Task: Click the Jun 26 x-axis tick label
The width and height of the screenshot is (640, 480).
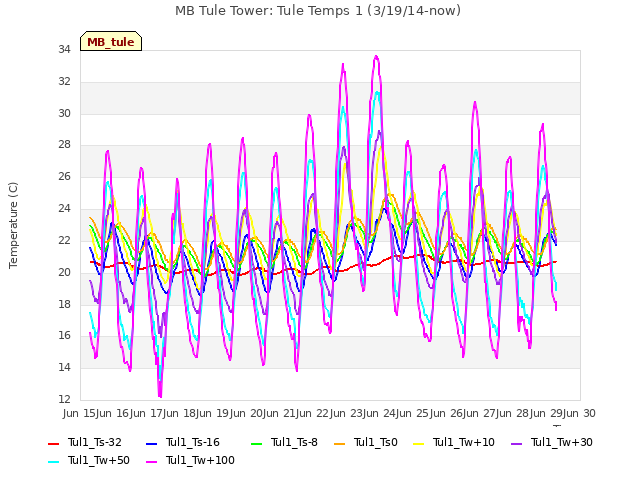Action: coord(447,413)
